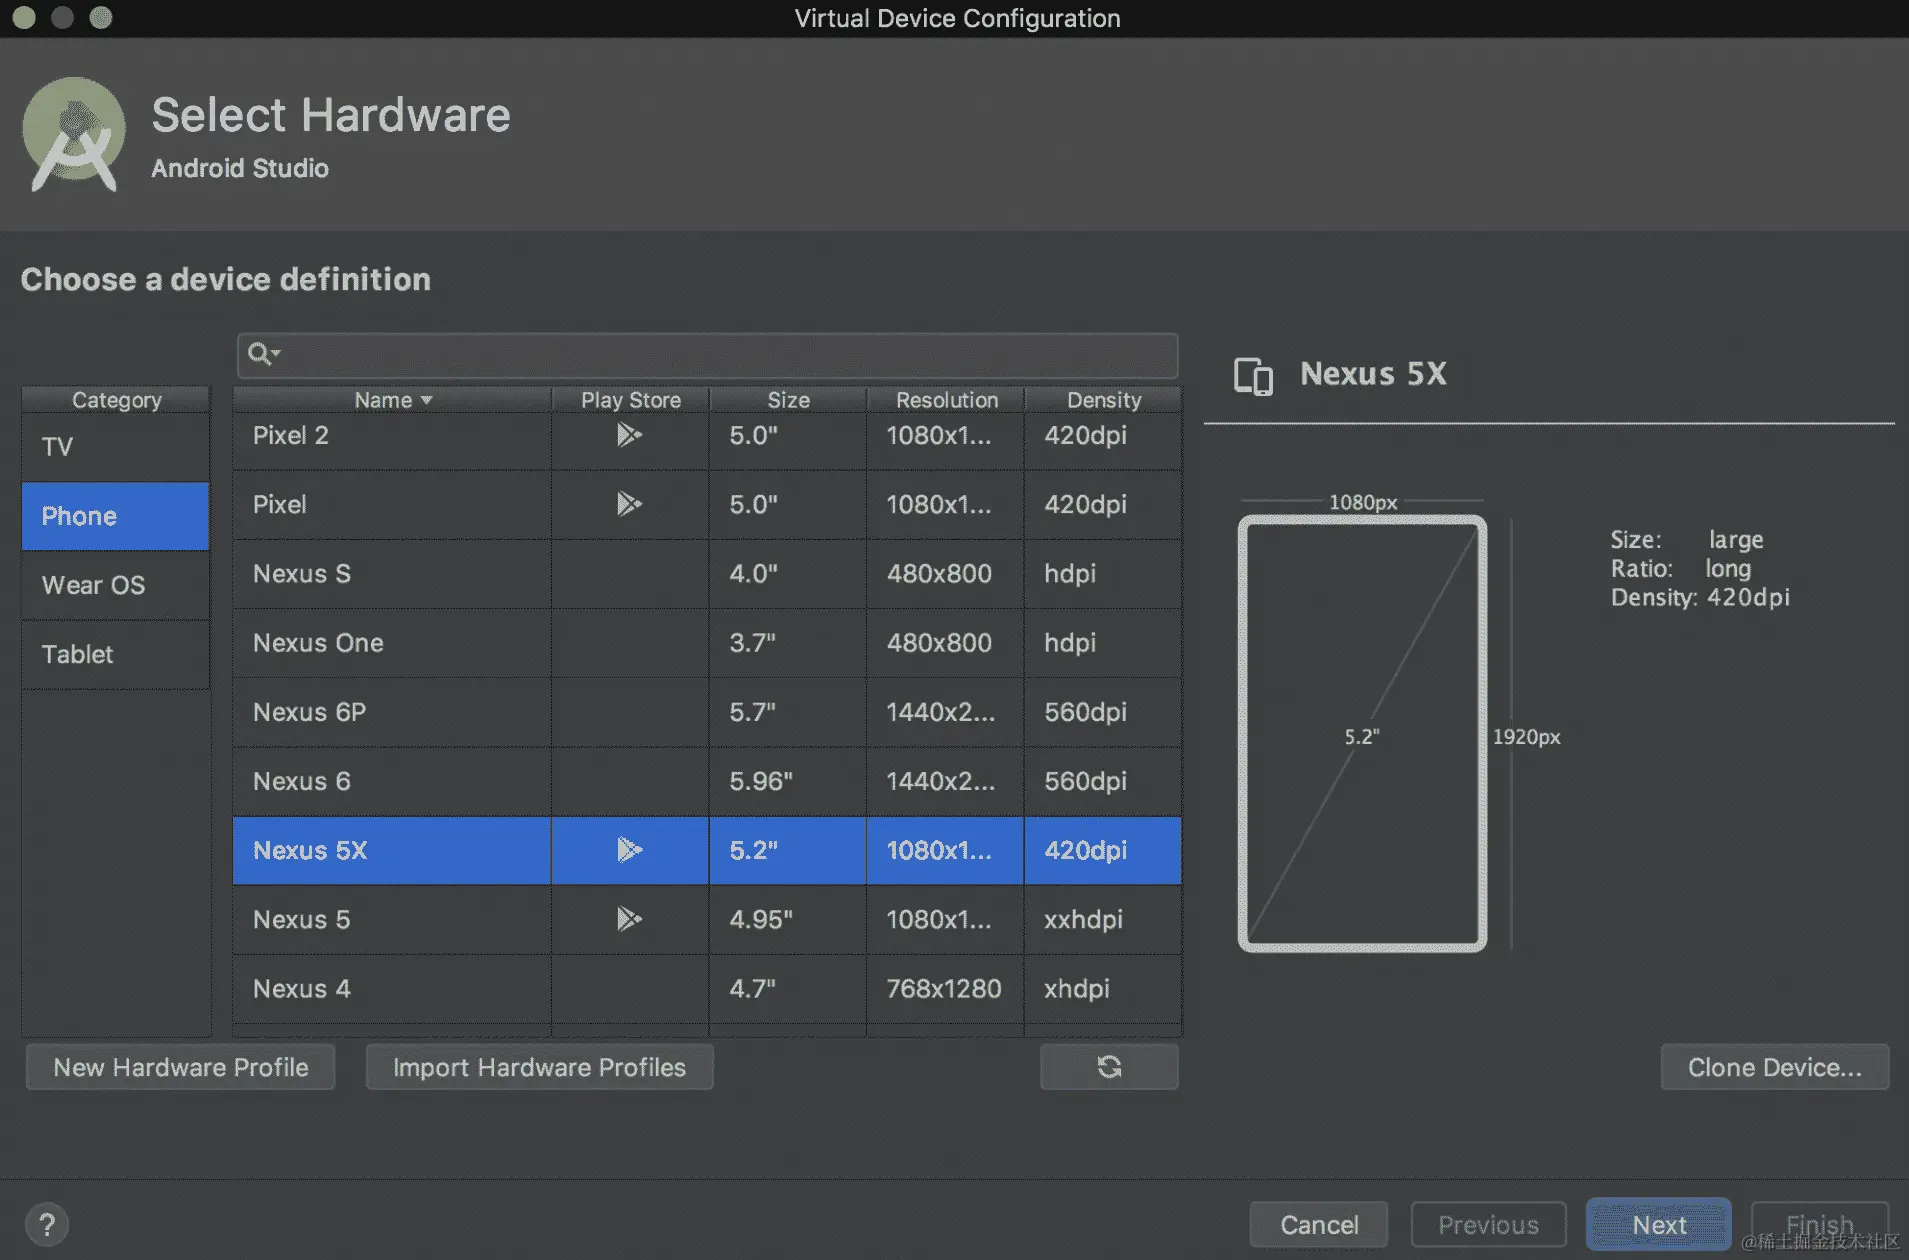The image size is (1909, 1260).
Task: Click the Play Store icon for Nexus 5
Action: [x=629, y=919]
